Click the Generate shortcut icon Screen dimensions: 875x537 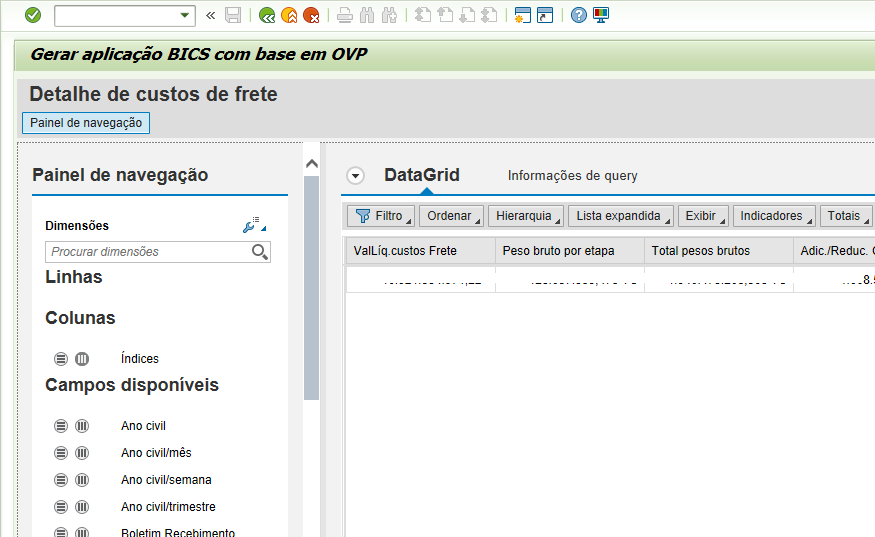(x=545, y=15)
